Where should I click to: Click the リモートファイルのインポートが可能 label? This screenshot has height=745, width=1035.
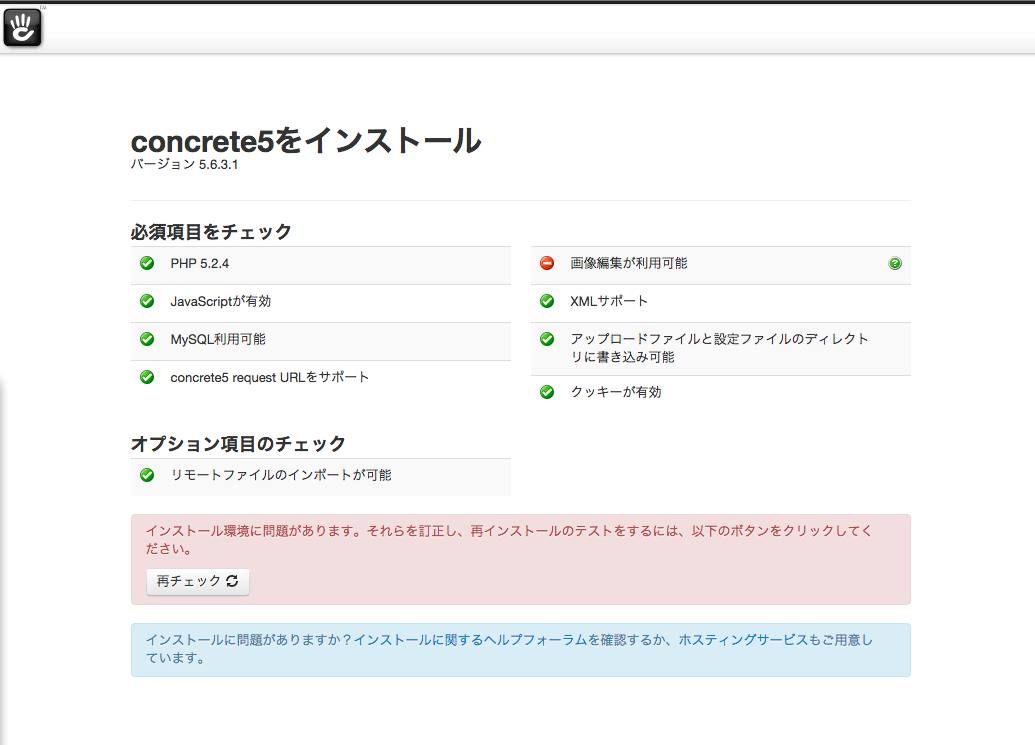click(x=281, y=475)
